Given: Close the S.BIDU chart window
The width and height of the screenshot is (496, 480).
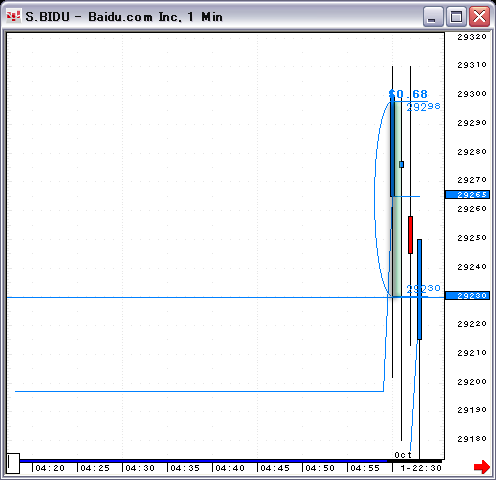Looking at the screenshot, I should (479, 16).
